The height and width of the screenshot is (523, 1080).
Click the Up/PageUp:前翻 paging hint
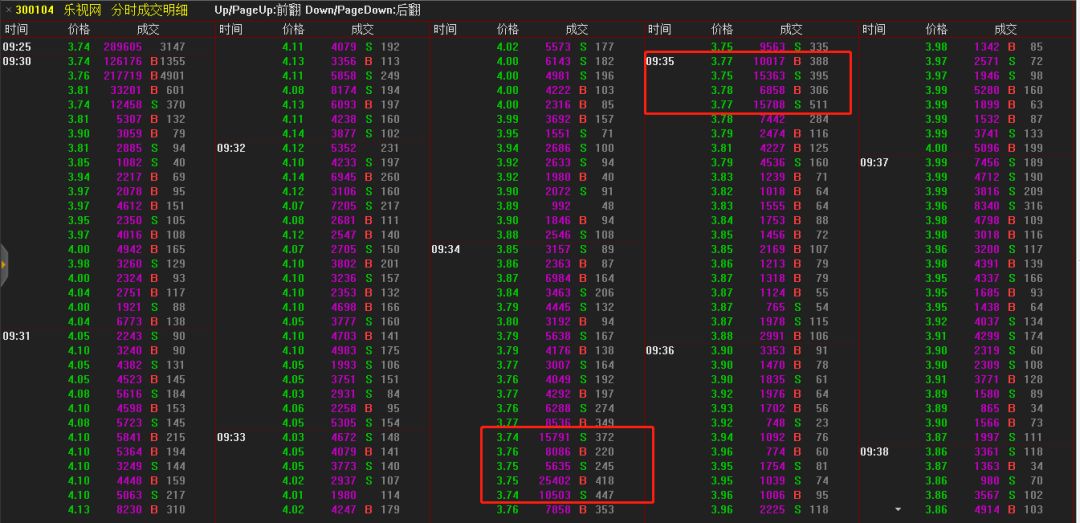pyautogui.click(x=258, y=10)
